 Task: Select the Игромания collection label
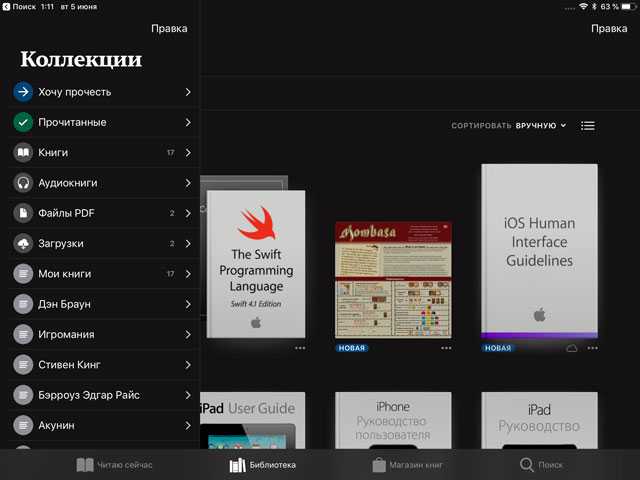coord(66,334)
